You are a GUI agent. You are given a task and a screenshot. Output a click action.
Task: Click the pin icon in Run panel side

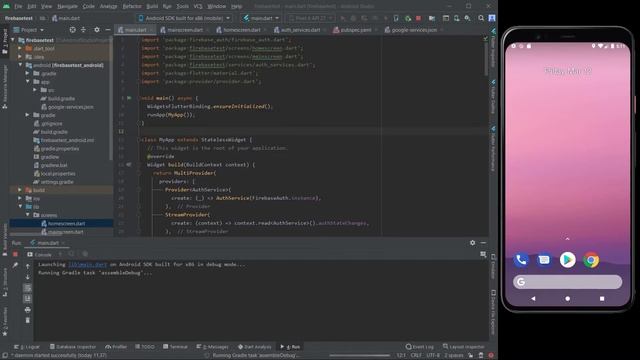[15, 266]
